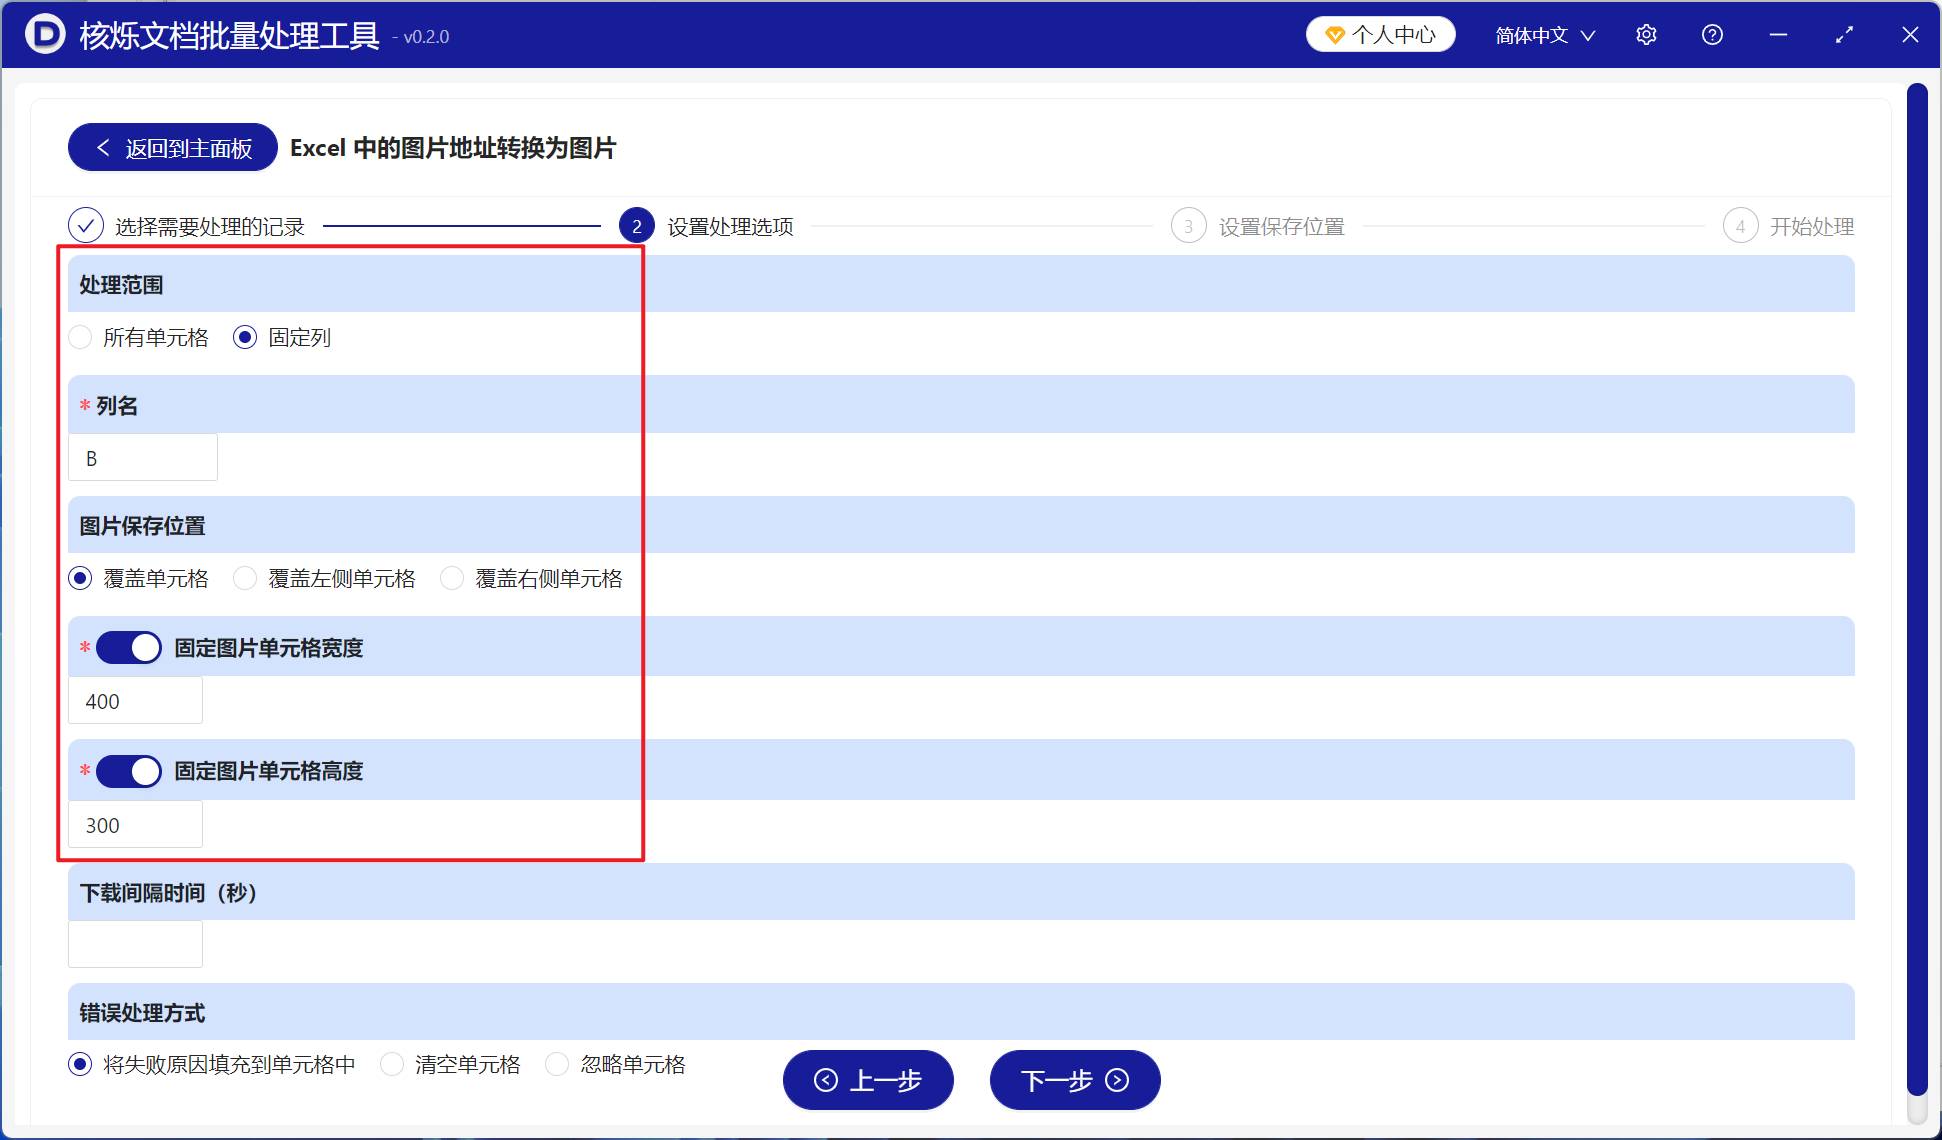Select 清空单元格 radio option
Viewport: 1942px width, 1140px height.
(x=451, y=1065)
